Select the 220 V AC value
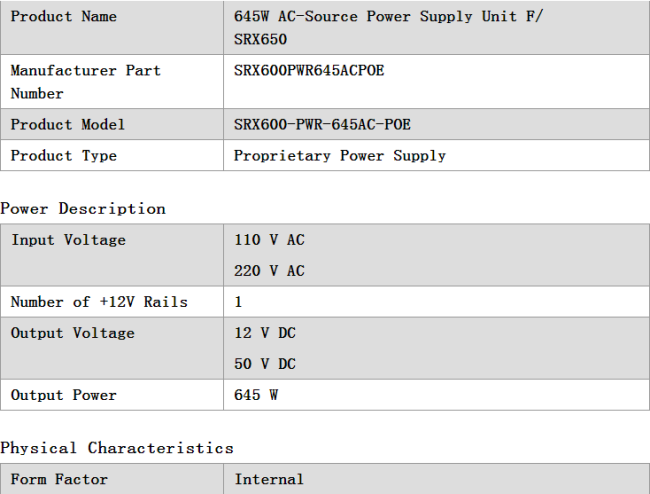The height and width of the screenshot is (494, 650). point(269,271)
